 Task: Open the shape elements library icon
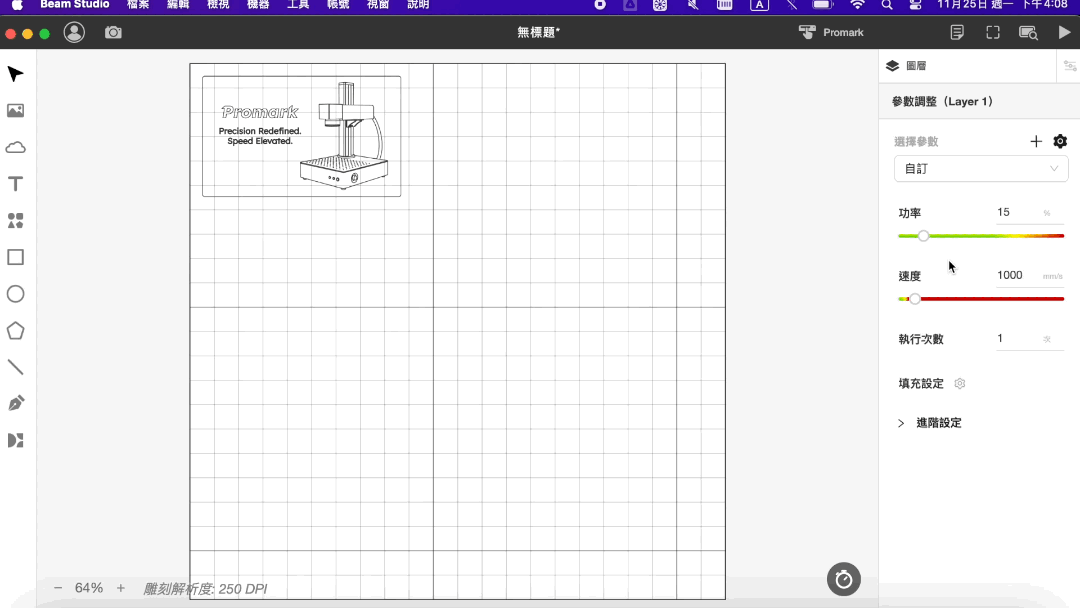pyautogui.click(x=15, y=220)
